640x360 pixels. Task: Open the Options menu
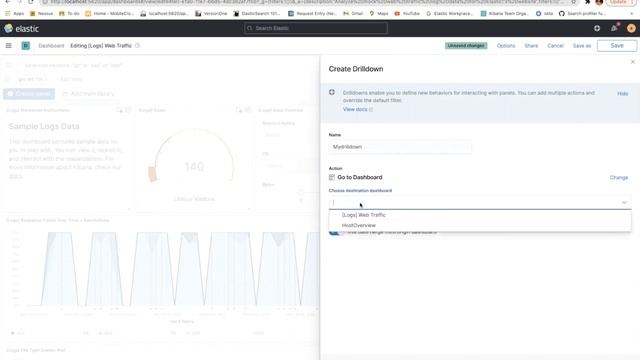click(506, 46)
